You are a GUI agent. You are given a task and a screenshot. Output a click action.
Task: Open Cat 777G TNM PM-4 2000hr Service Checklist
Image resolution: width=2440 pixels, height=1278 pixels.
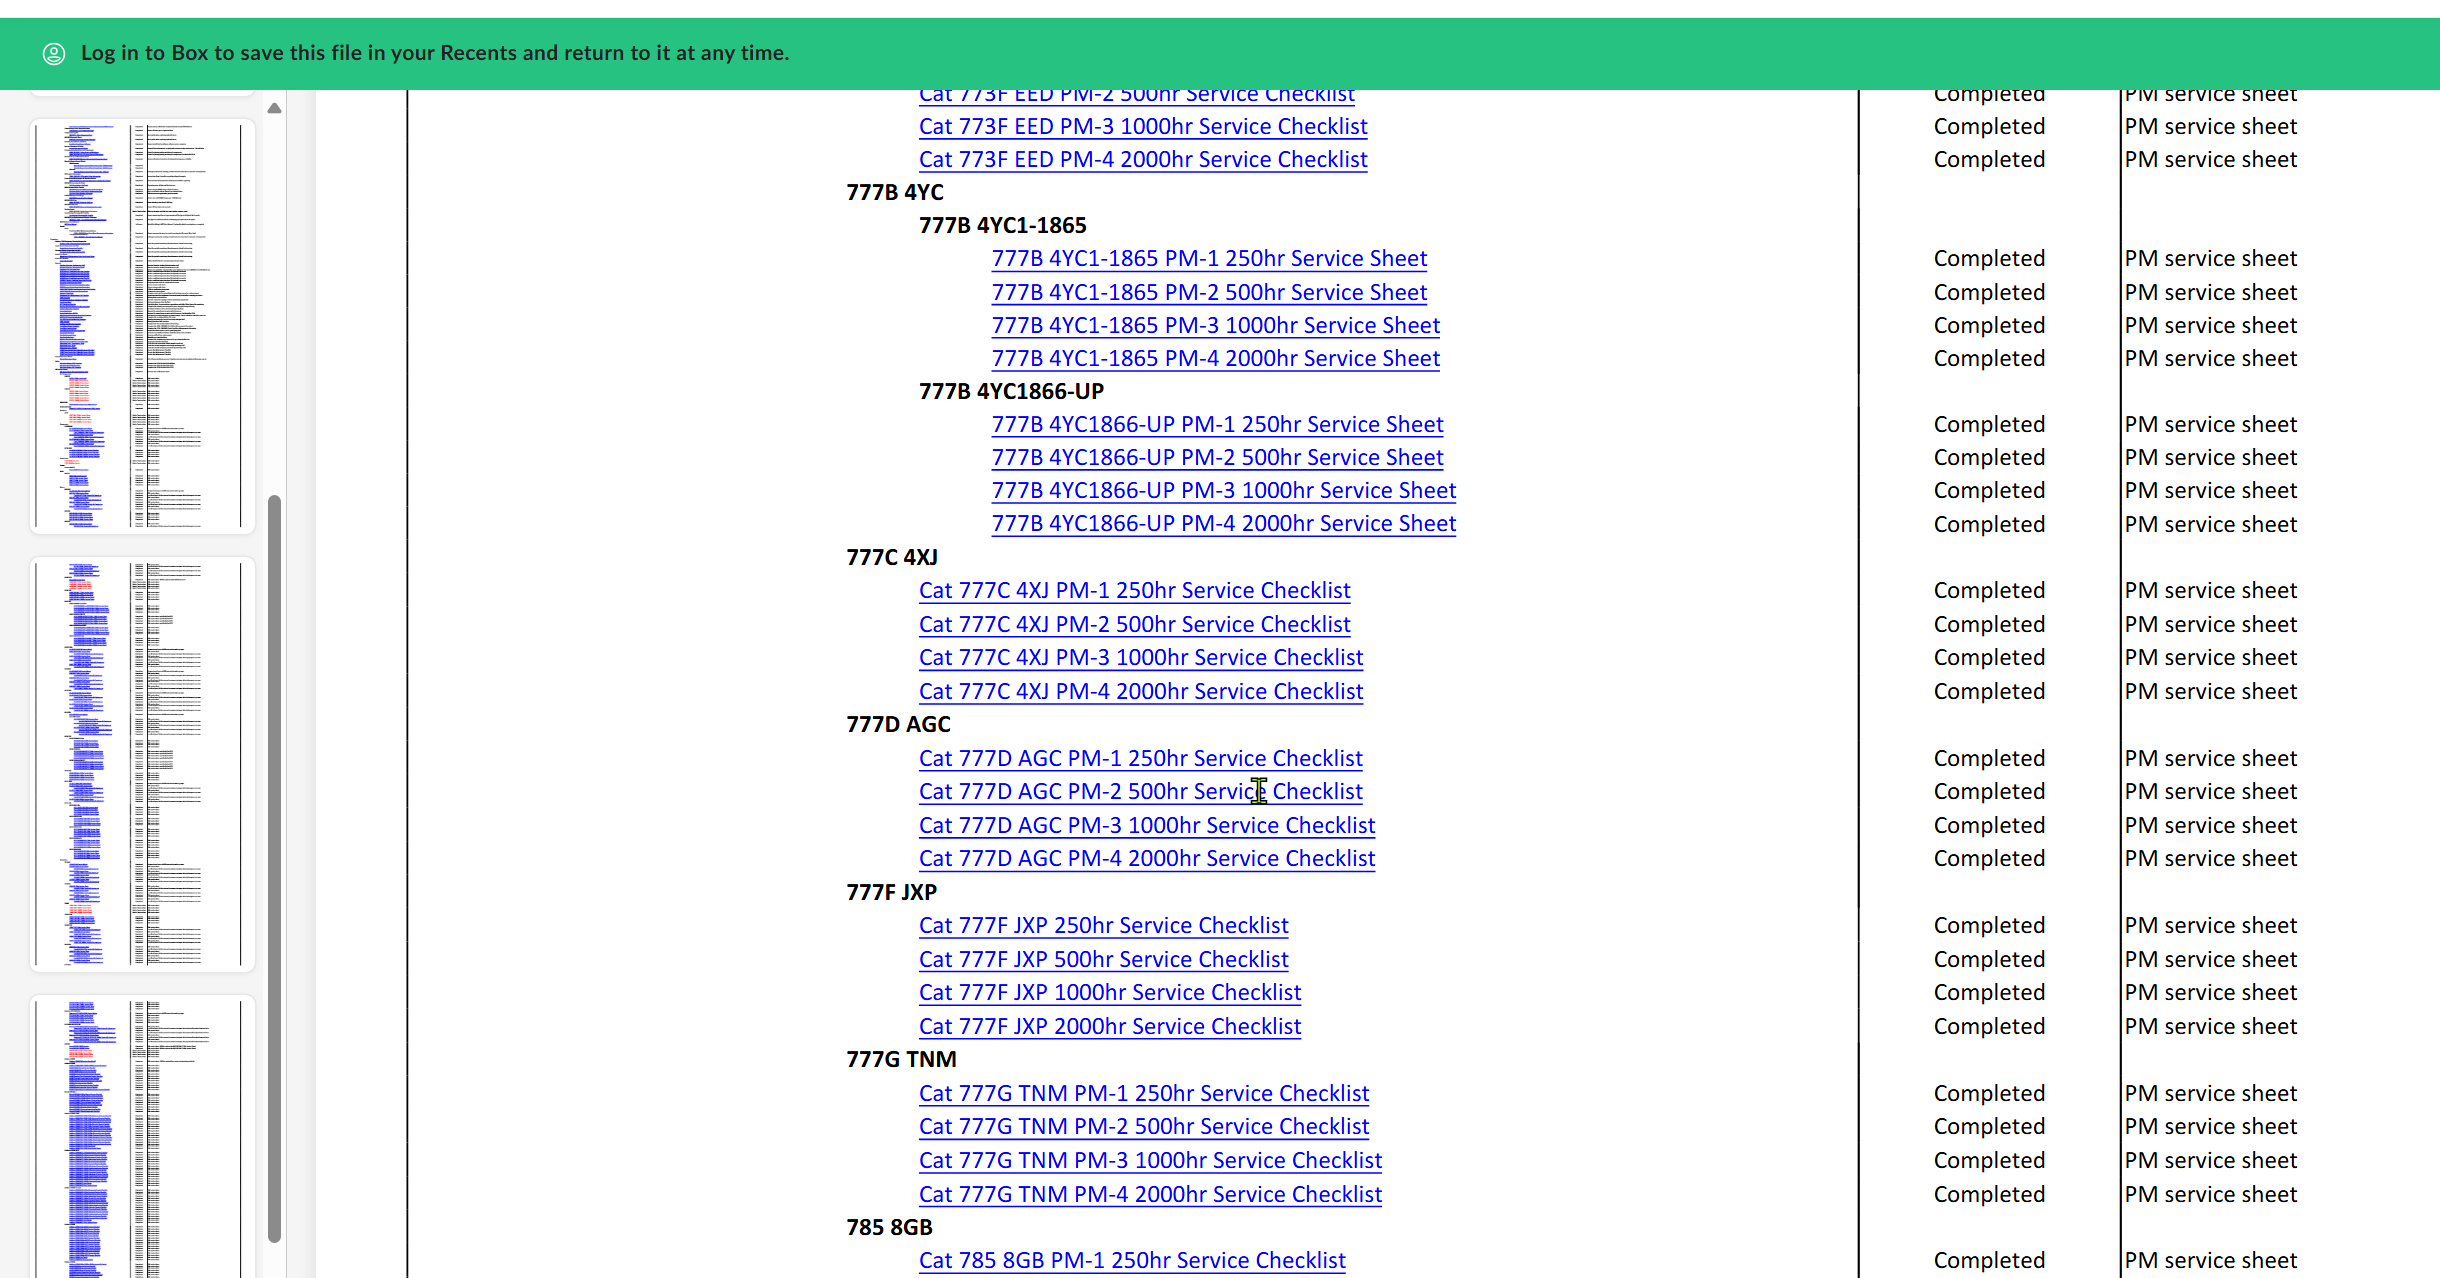click(x=1150, y=1194)
